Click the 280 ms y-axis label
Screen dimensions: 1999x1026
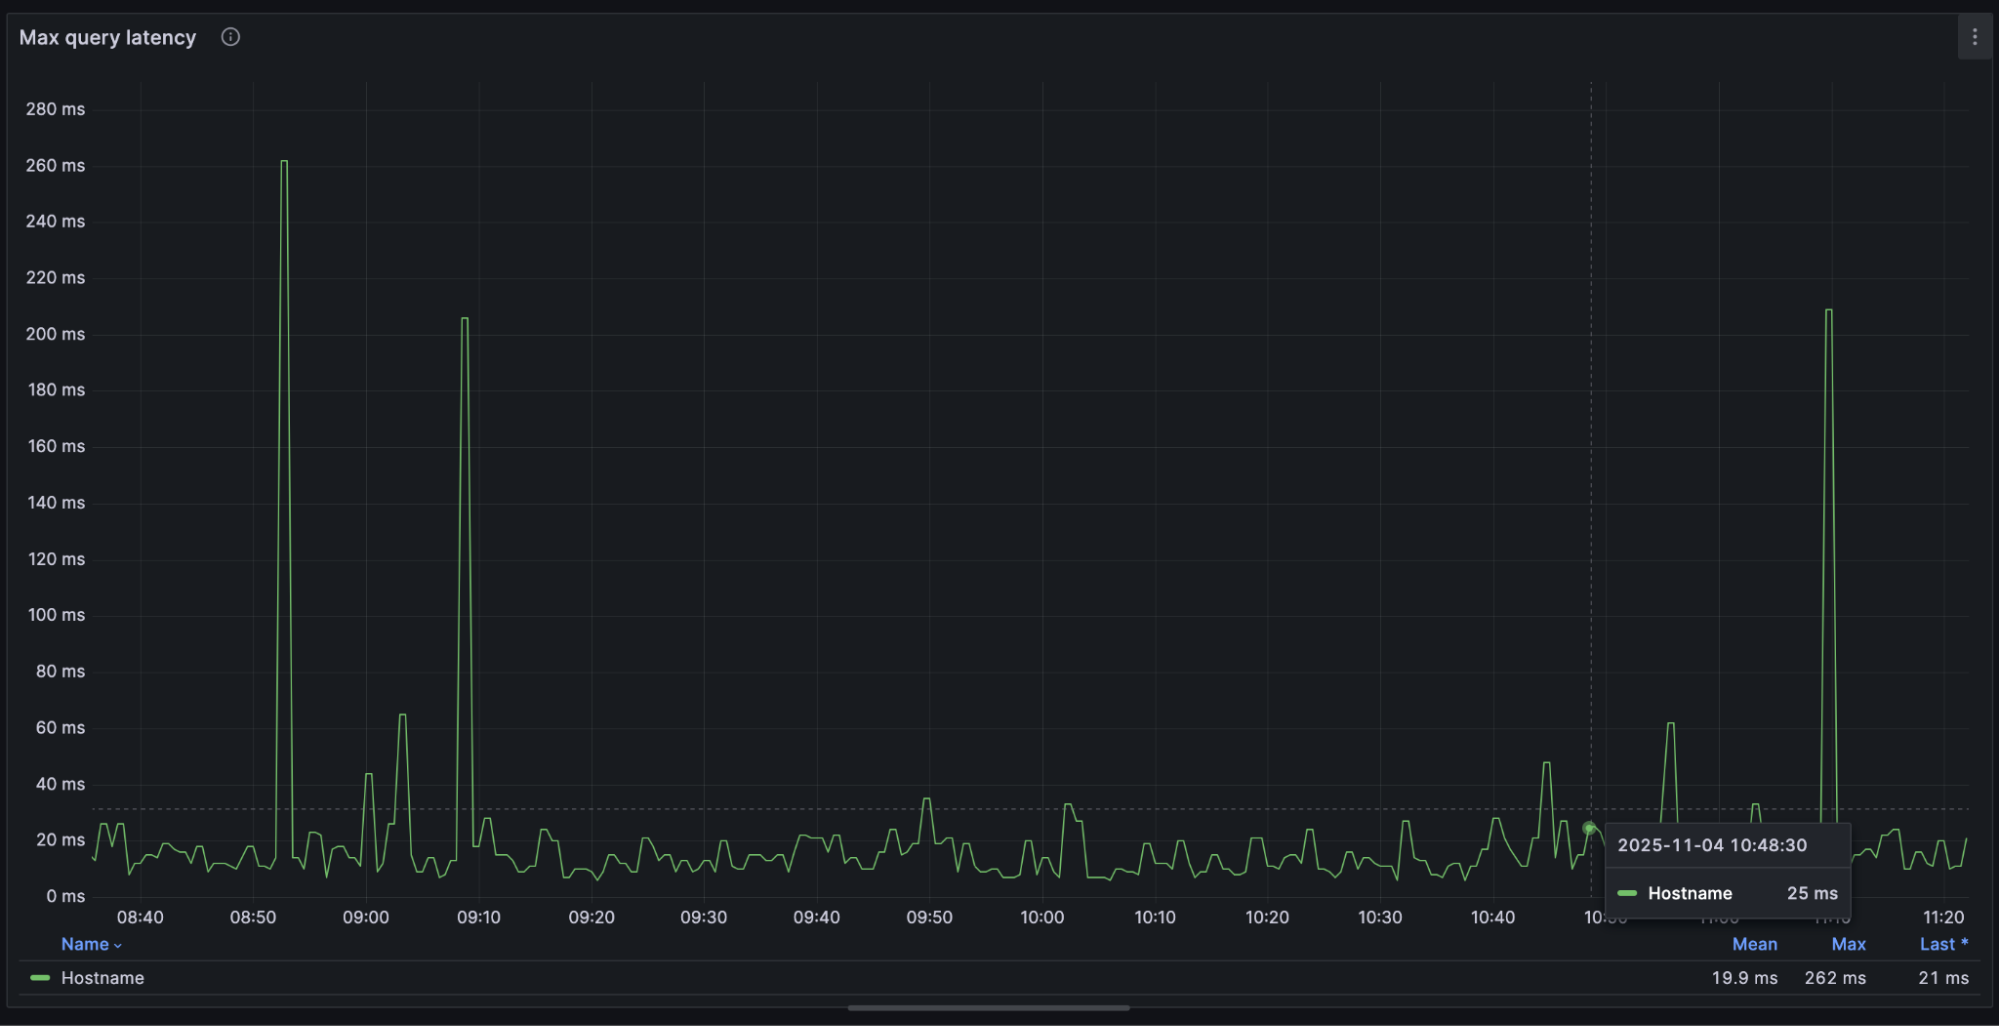click(x=56, y=109)
